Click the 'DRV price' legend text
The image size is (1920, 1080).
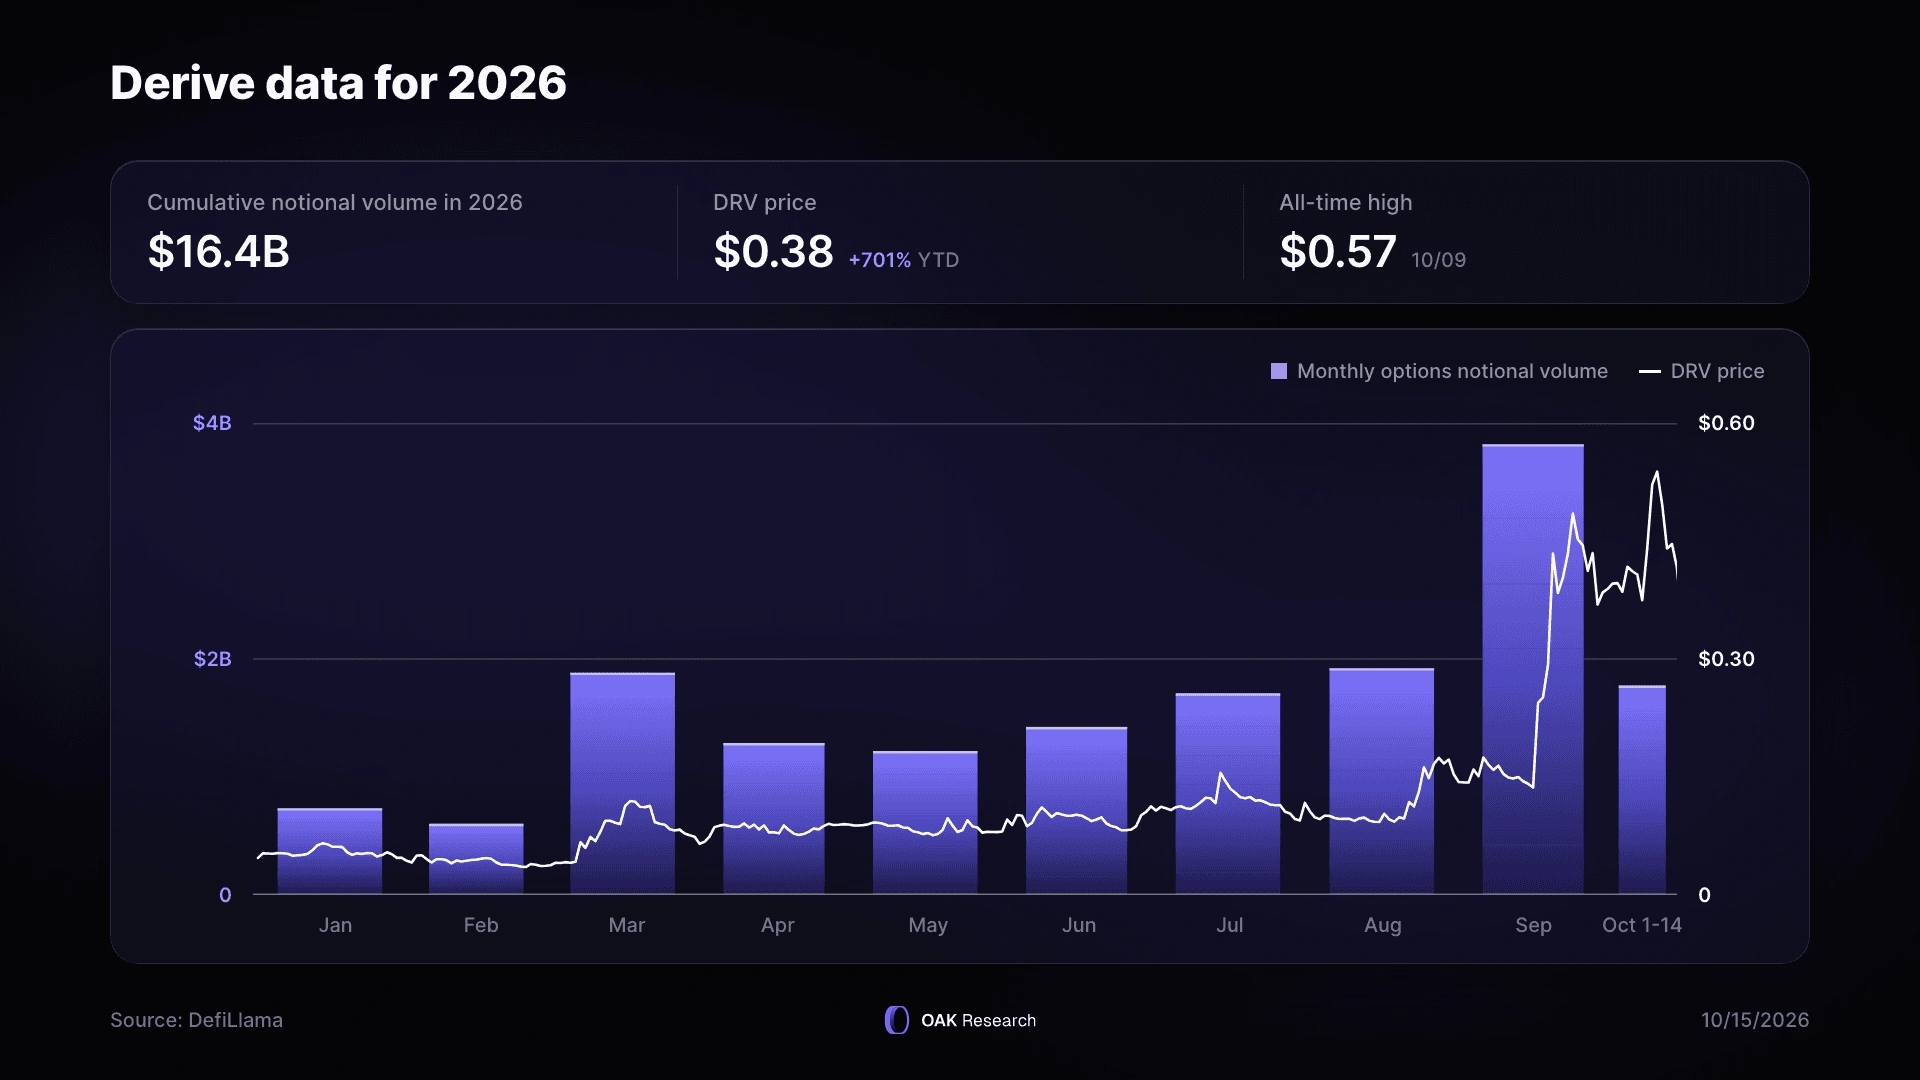1717,371
